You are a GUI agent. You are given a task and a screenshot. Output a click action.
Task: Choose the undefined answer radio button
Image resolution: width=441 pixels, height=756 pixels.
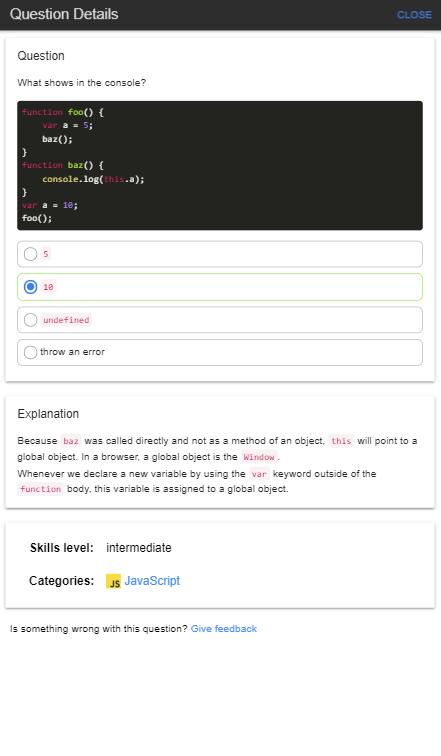[30, 320]
